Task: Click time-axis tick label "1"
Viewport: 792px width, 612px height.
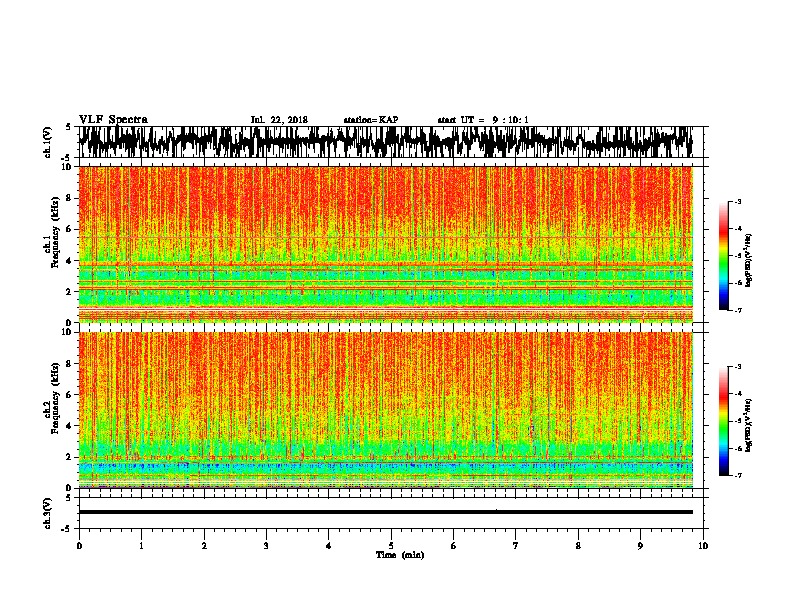Action: (x=141, y=546)
